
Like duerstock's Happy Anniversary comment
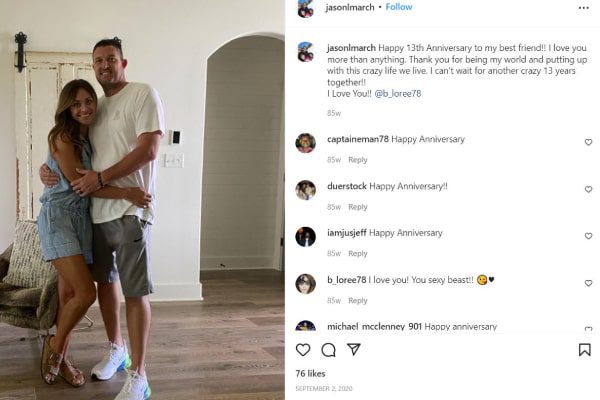pyautogui.click(x=589, y=189)
